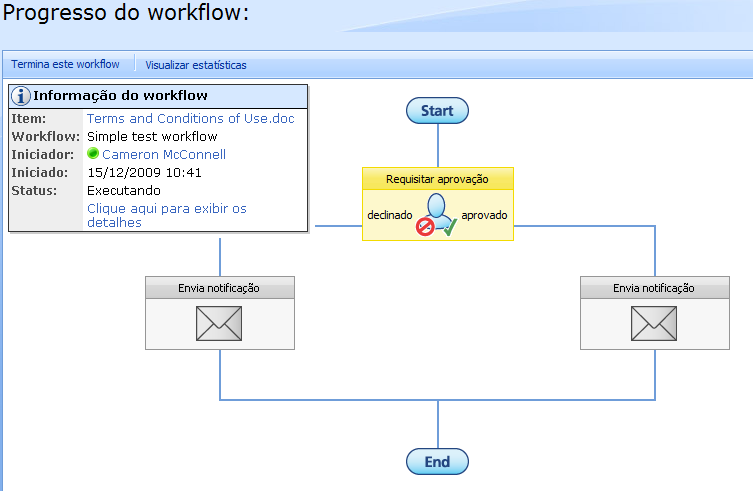Click the green presence status indicator
The height and width of the screenshot is (491, 753).
[93, 154]
